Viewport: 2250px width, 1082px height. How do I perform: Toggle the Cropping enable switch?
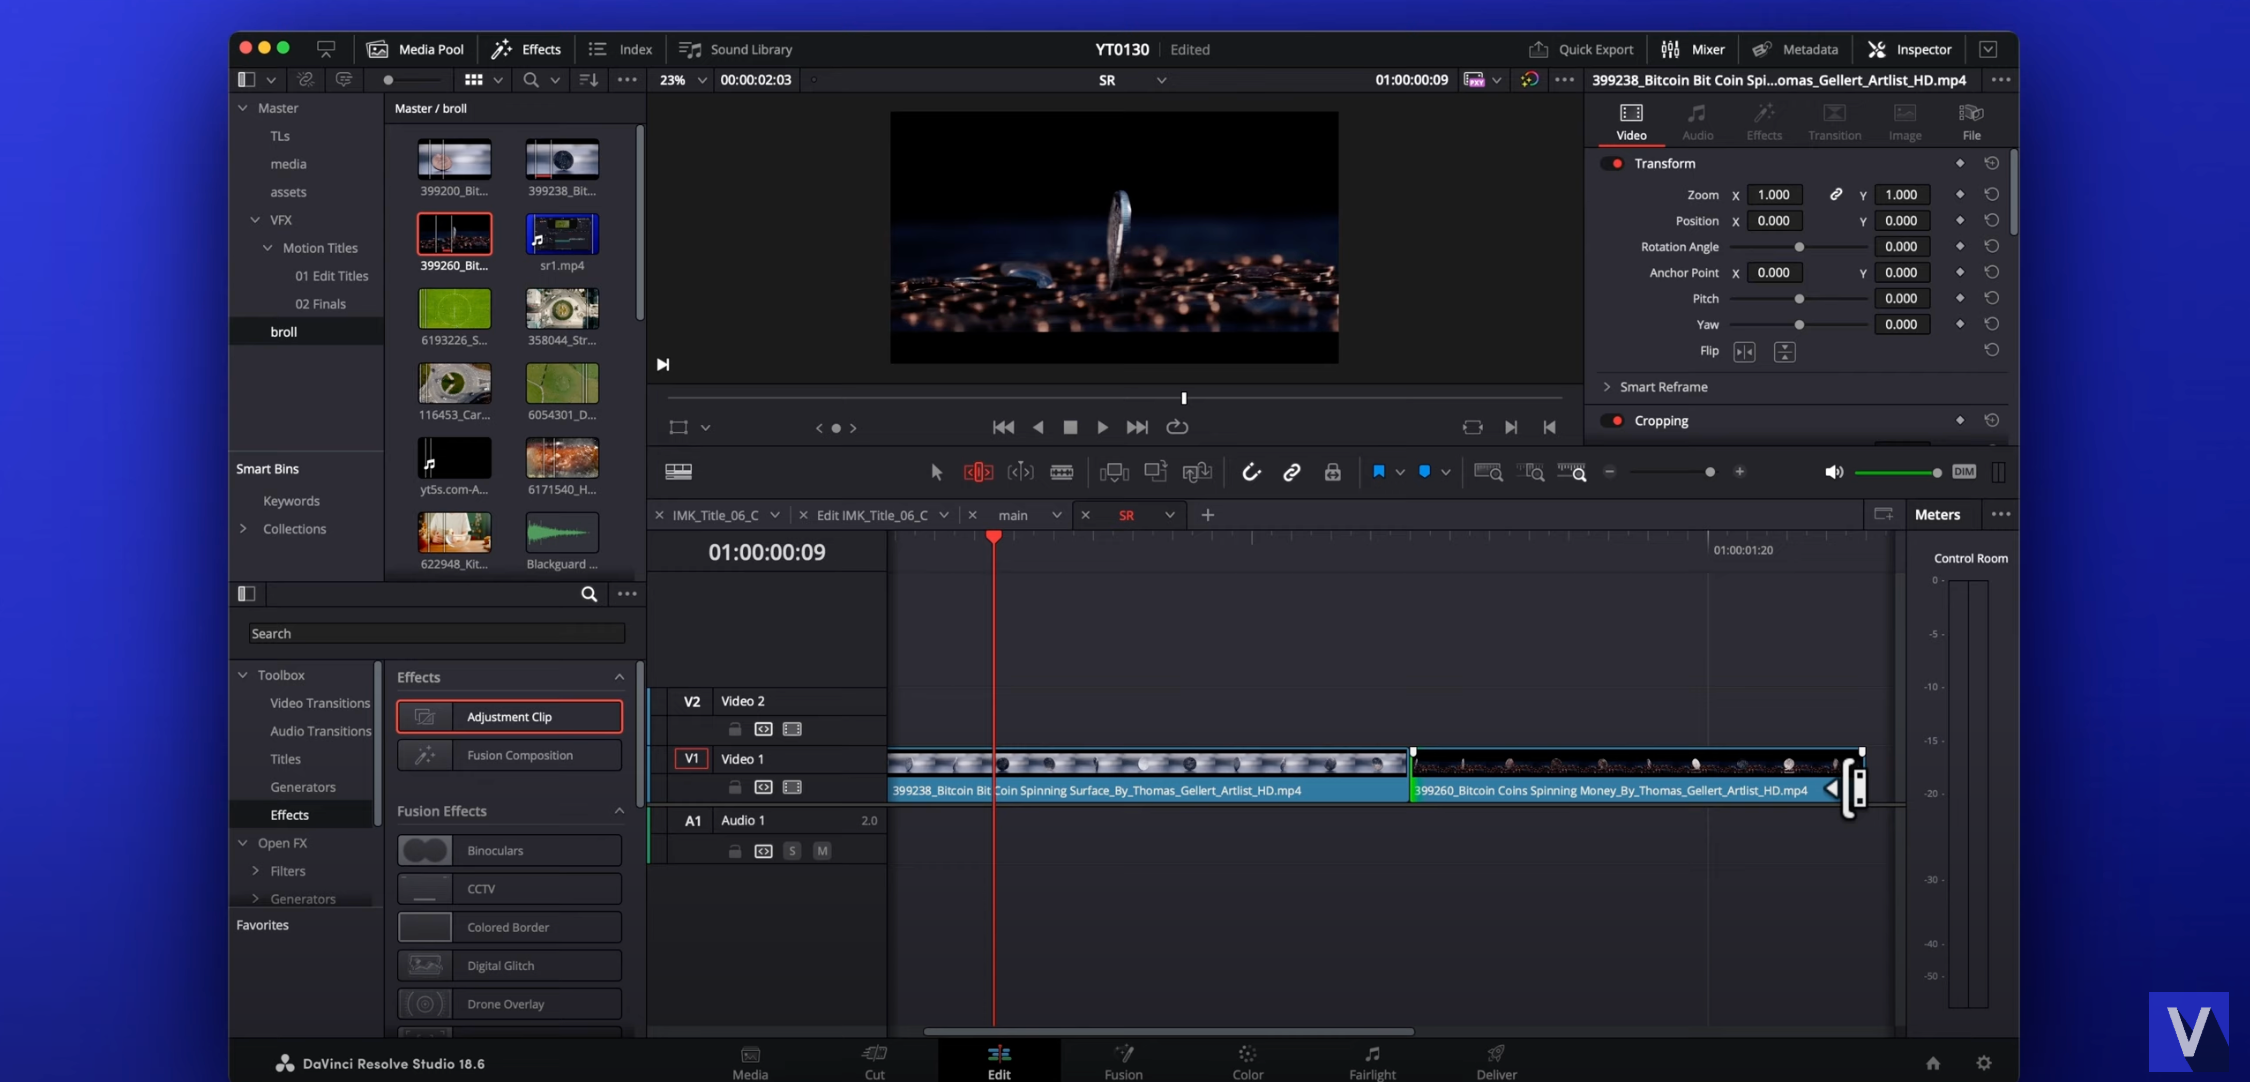(1612, 421)
